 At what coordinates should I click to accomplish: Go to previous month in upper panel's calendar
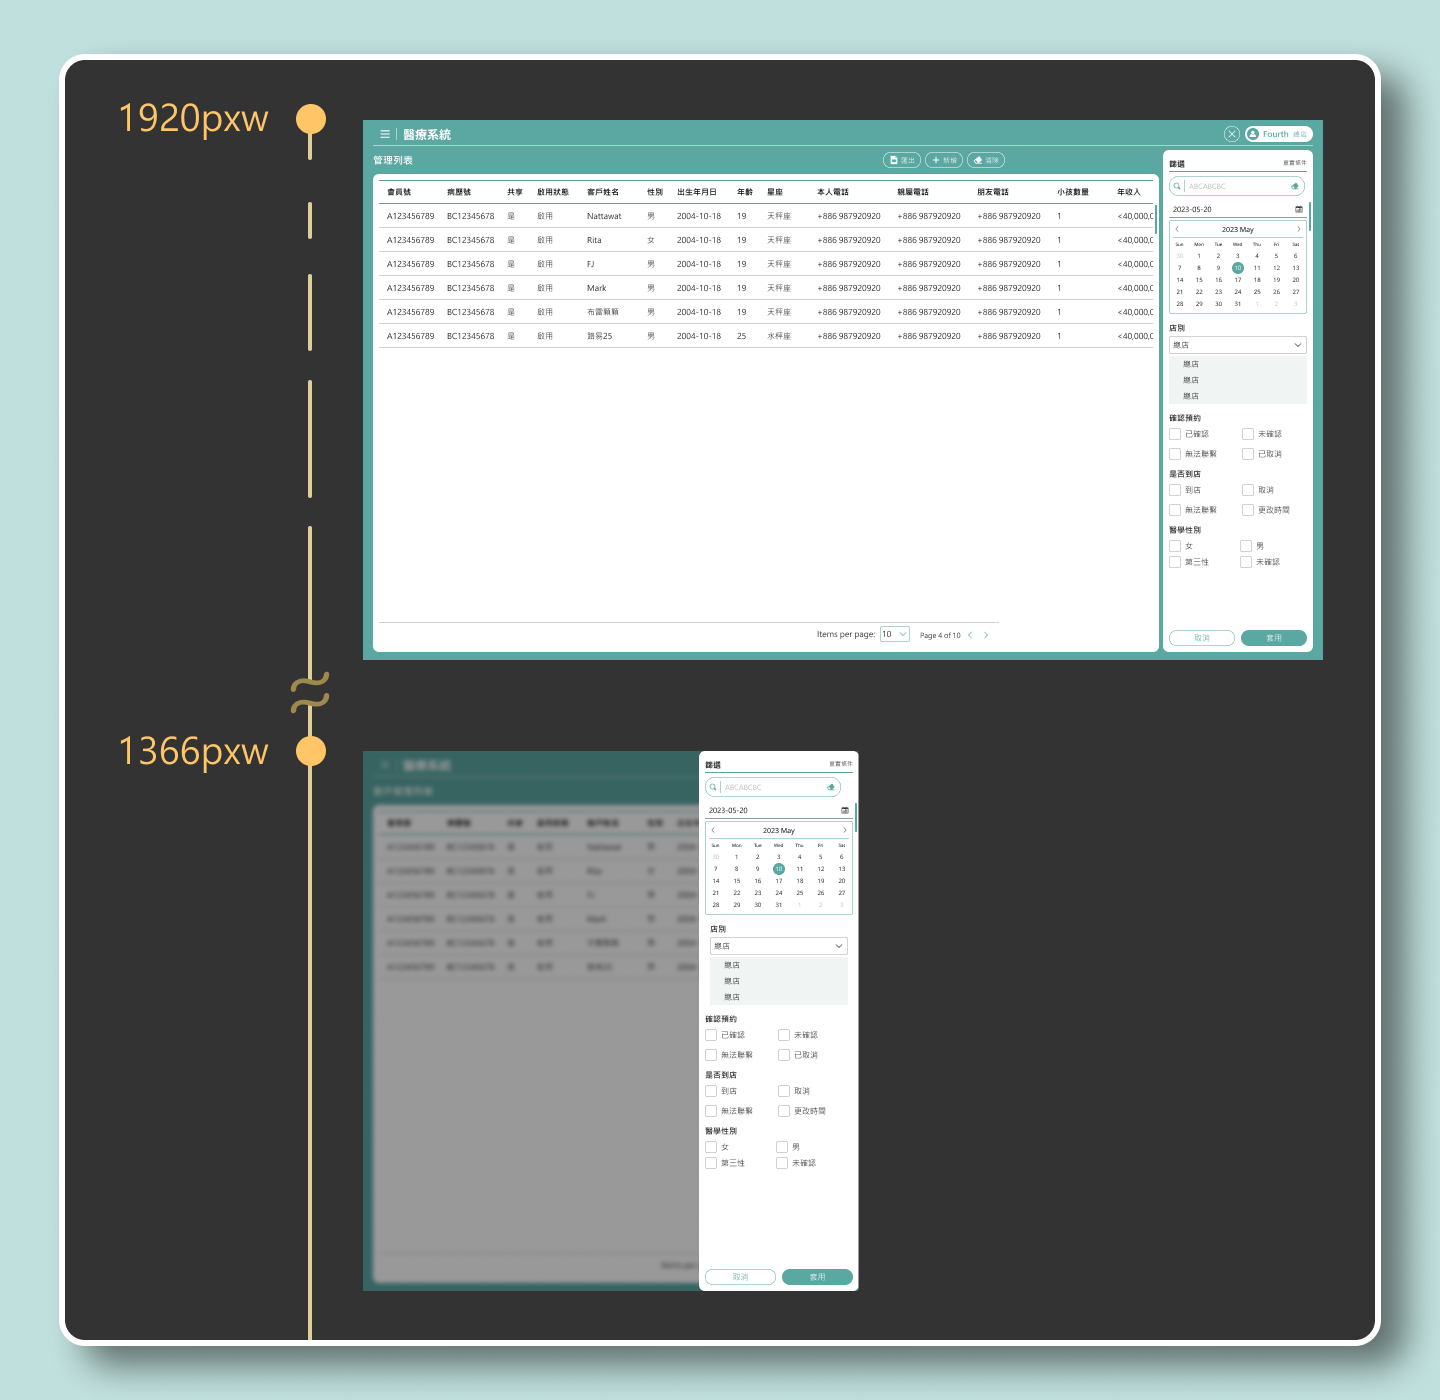tap(1177, 229)
